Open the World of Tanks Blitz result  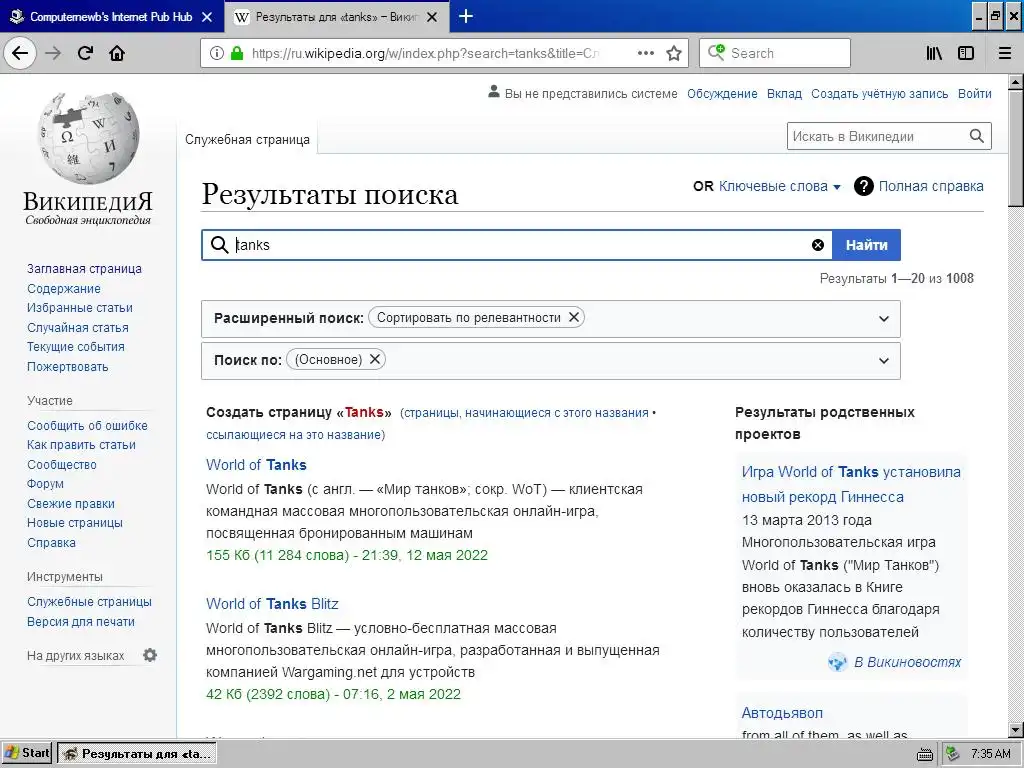pyautogui.click(x=272, y=604)
